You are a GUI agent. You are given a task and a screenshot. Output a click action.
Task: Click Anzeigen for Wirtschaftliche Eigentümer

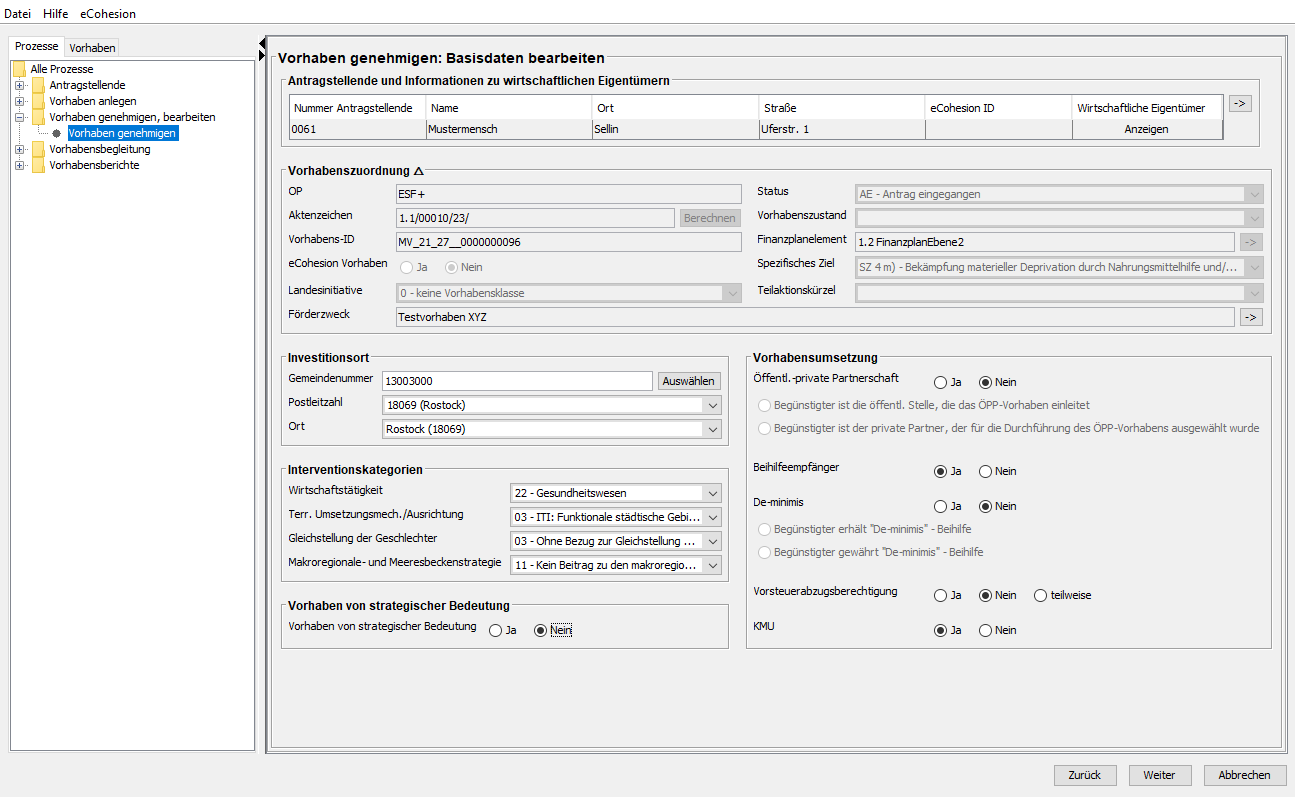coord(1146,129)
